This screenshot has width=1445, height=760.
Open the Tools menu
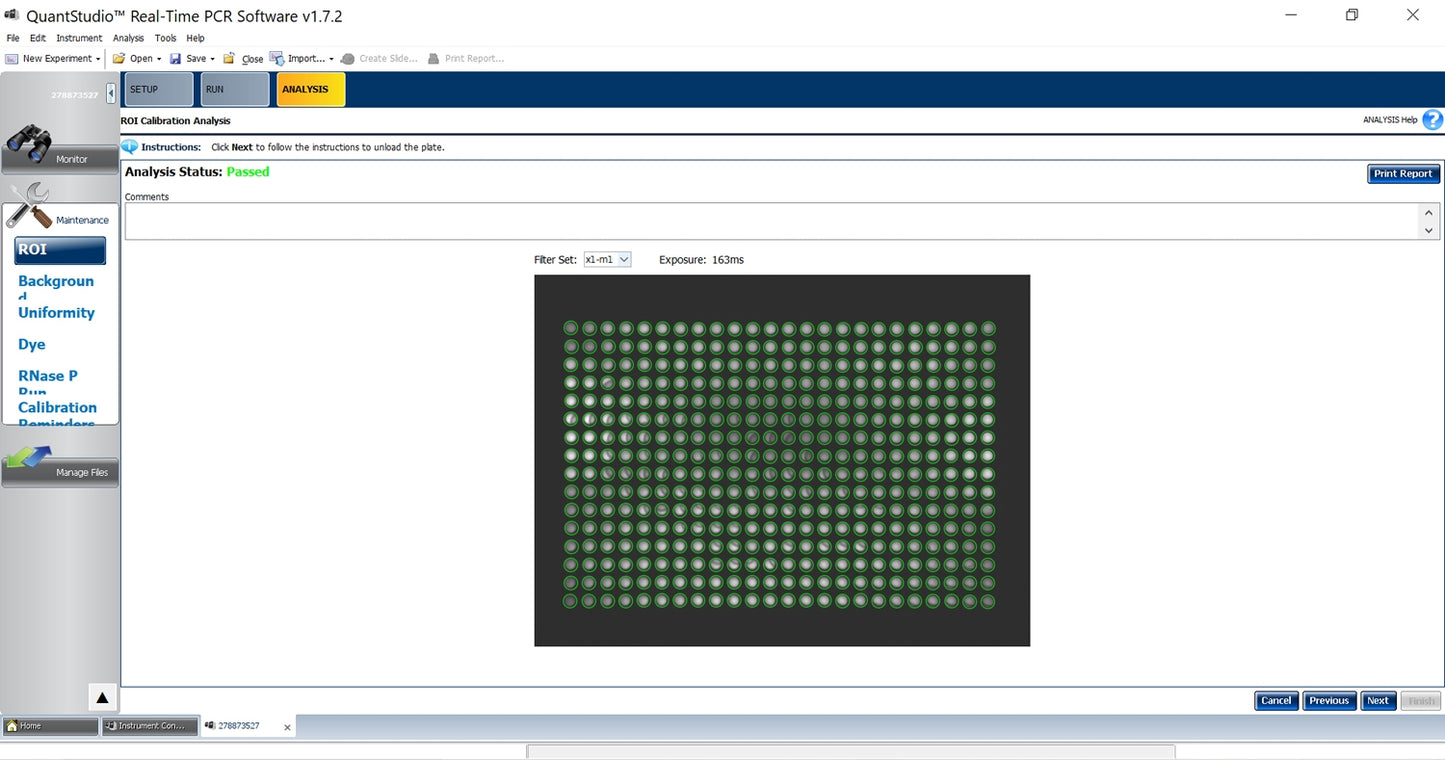pos(165,38)
